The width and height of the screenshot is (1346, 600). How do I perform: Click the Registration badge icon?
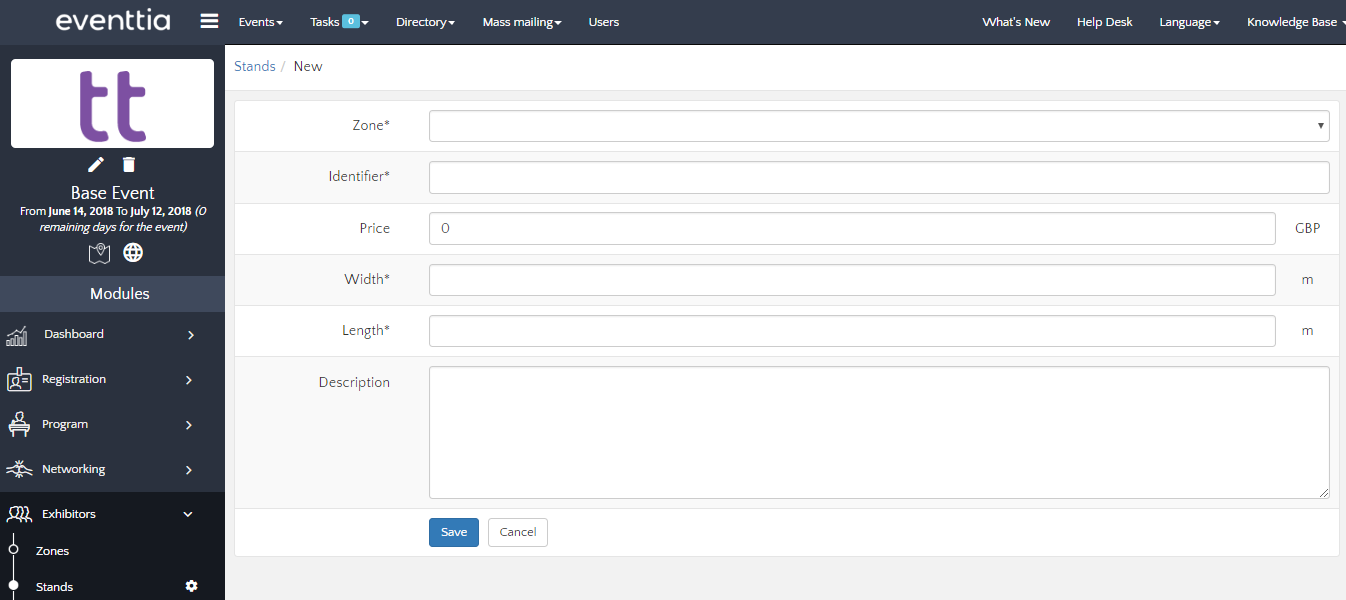coord(19,380)
